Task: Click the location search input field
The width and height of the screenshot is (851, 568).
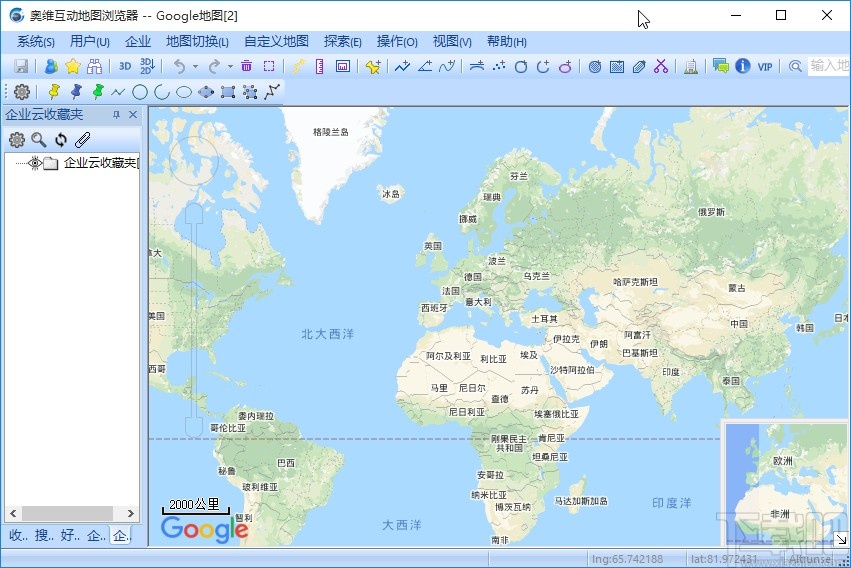Action: tap(828, 67)
